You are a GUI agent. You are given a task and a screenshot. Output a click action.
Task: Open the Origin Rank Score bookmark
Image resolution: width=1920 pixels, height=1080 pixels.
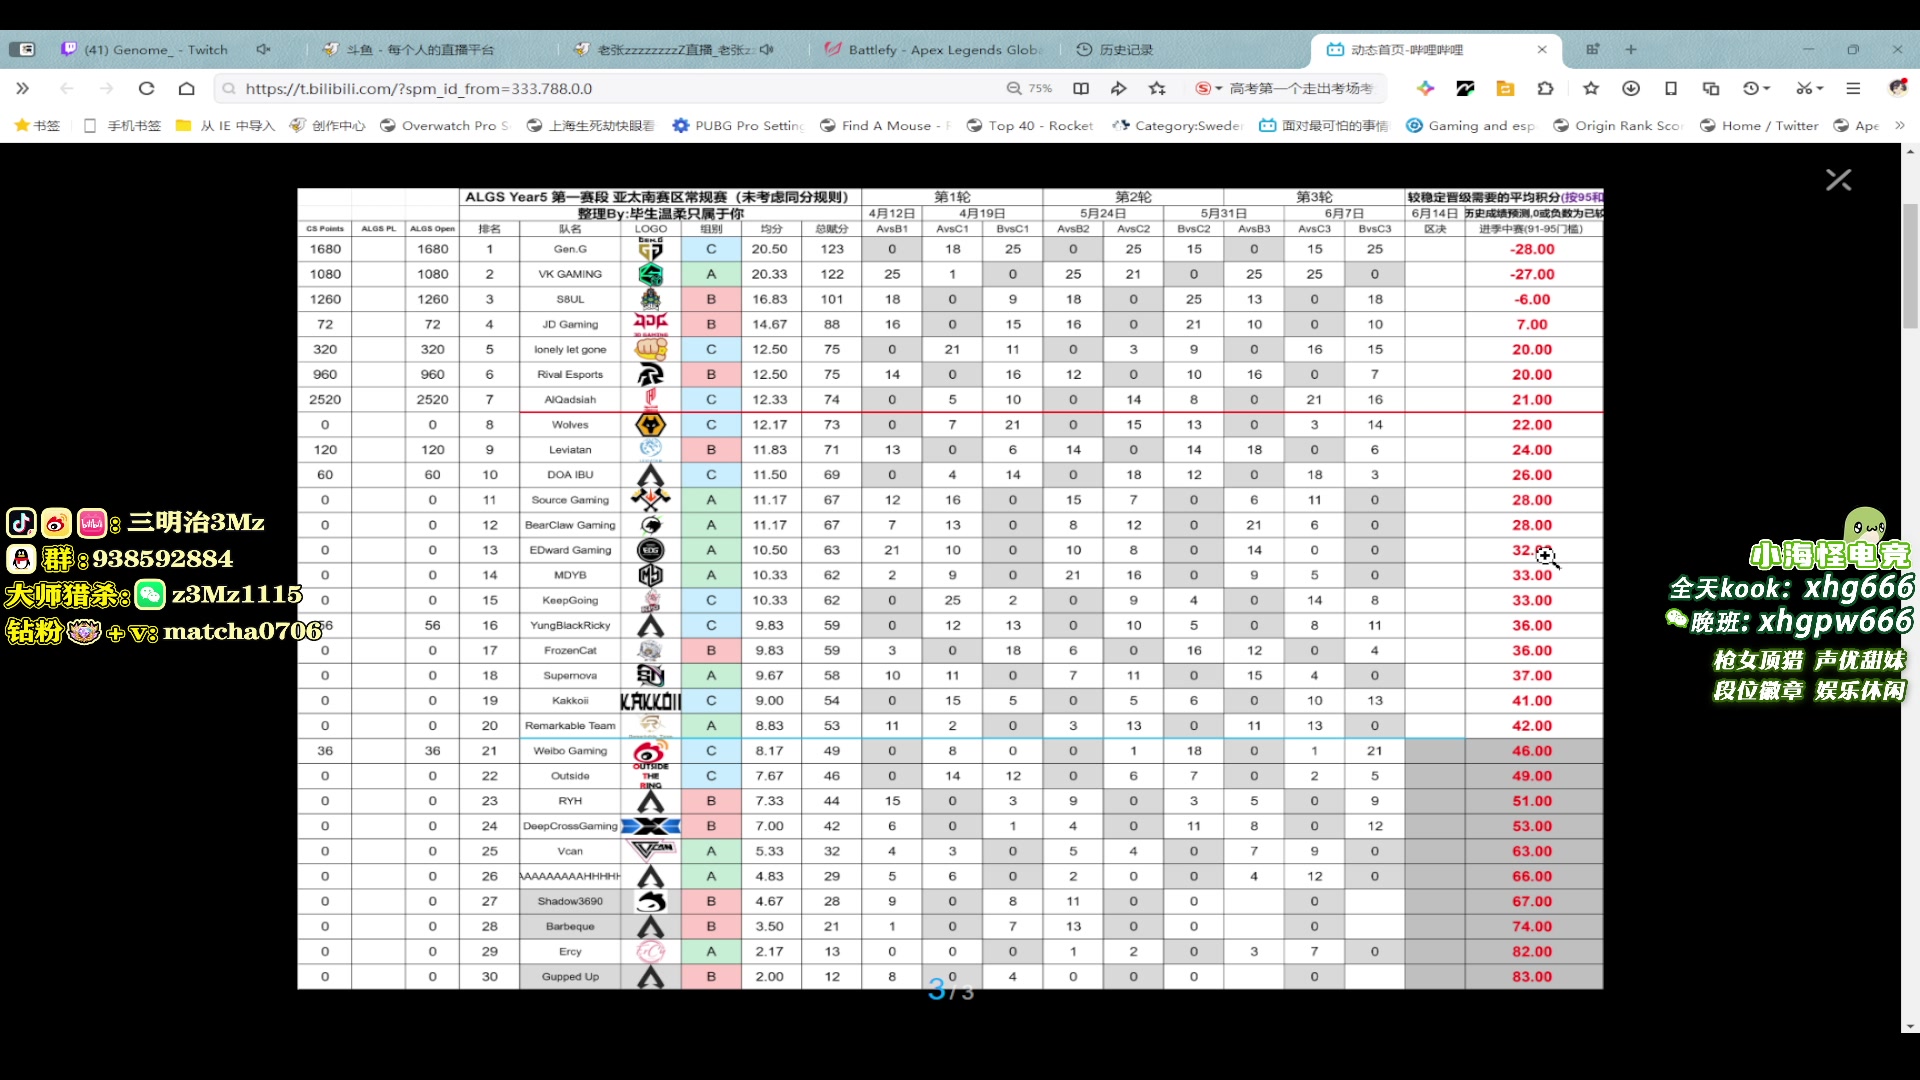click(1617, 125)
